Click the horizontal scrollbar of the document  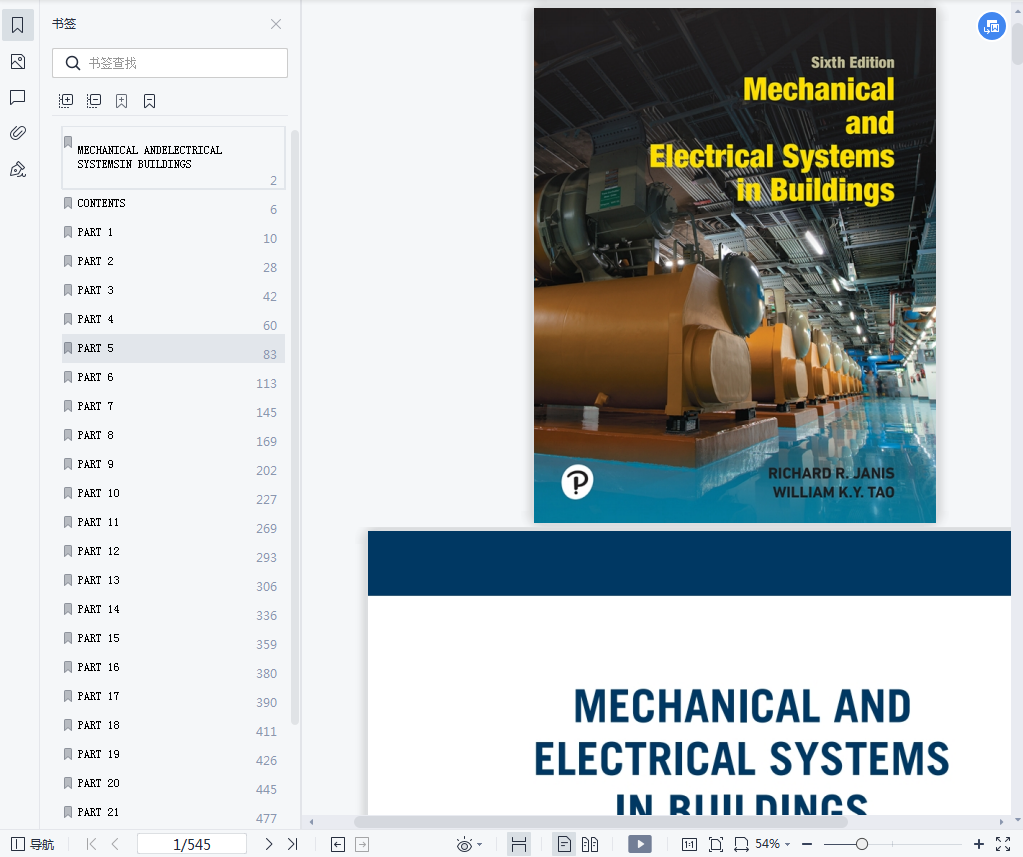click(600, 822)
